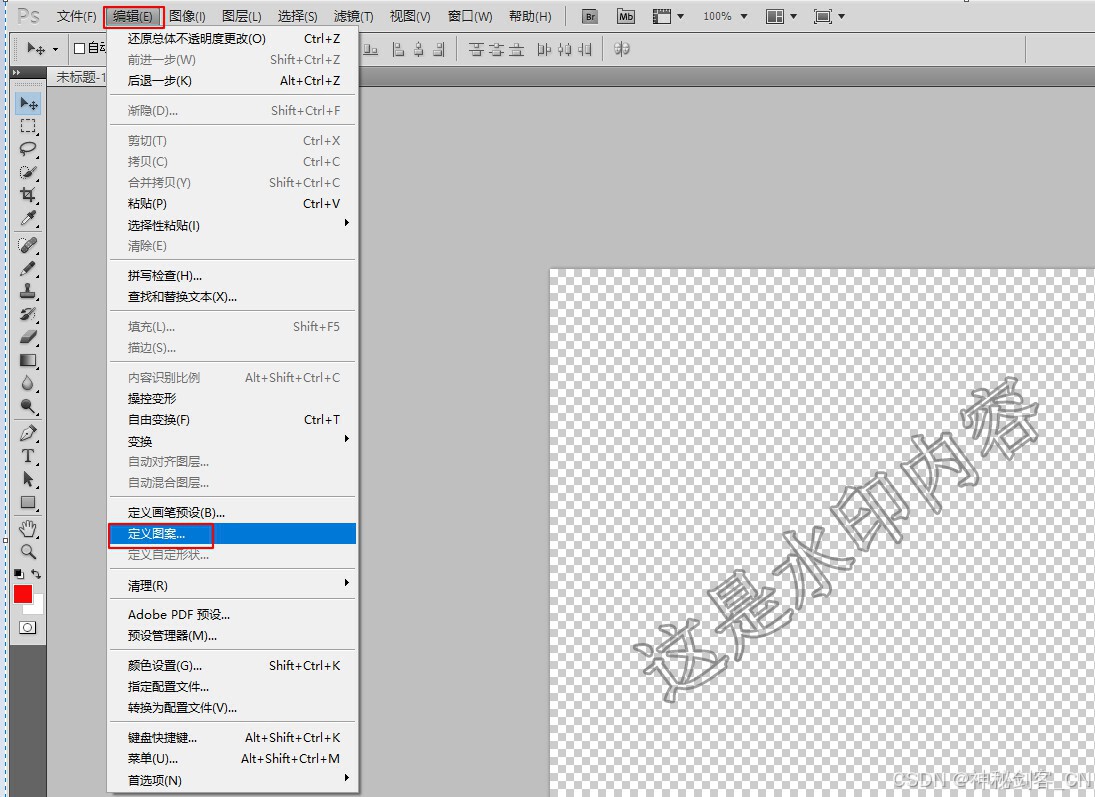
Task: Choose 定义图案... from Edit menu
Action: pos(233,534)
